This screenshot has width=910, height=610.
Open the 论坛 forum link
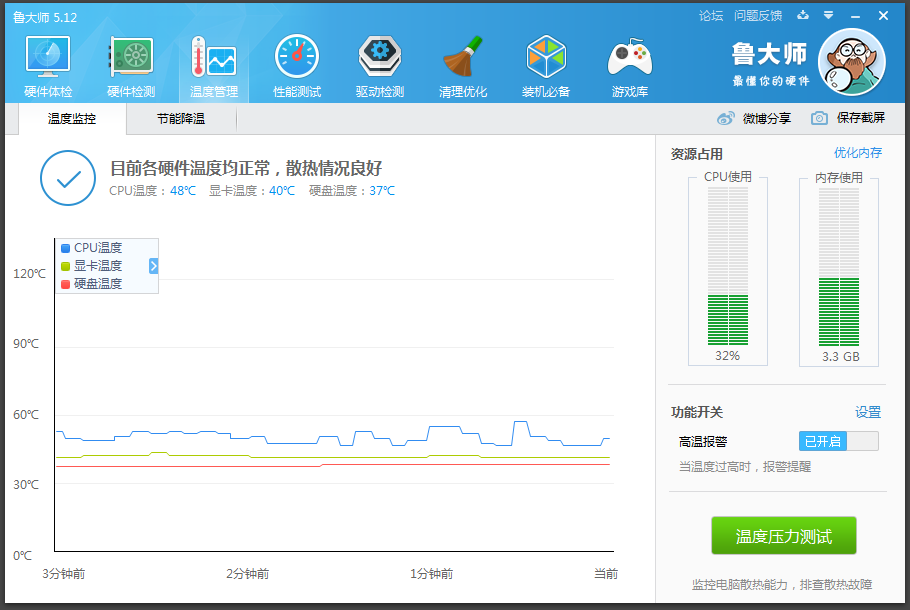pos(711,16)
